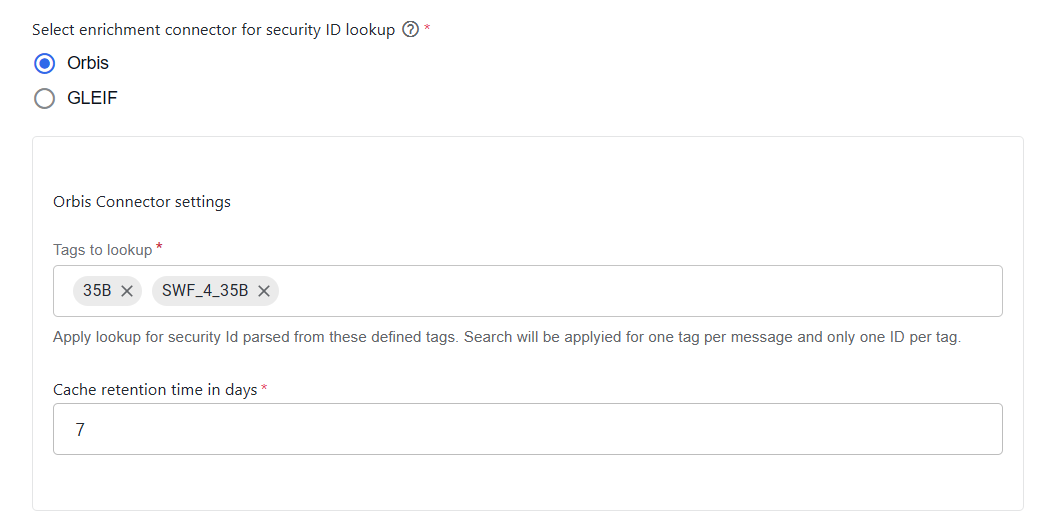Select the GLEIF radio button
Screen dimensions: 1043x529
(x=45, y=98)
